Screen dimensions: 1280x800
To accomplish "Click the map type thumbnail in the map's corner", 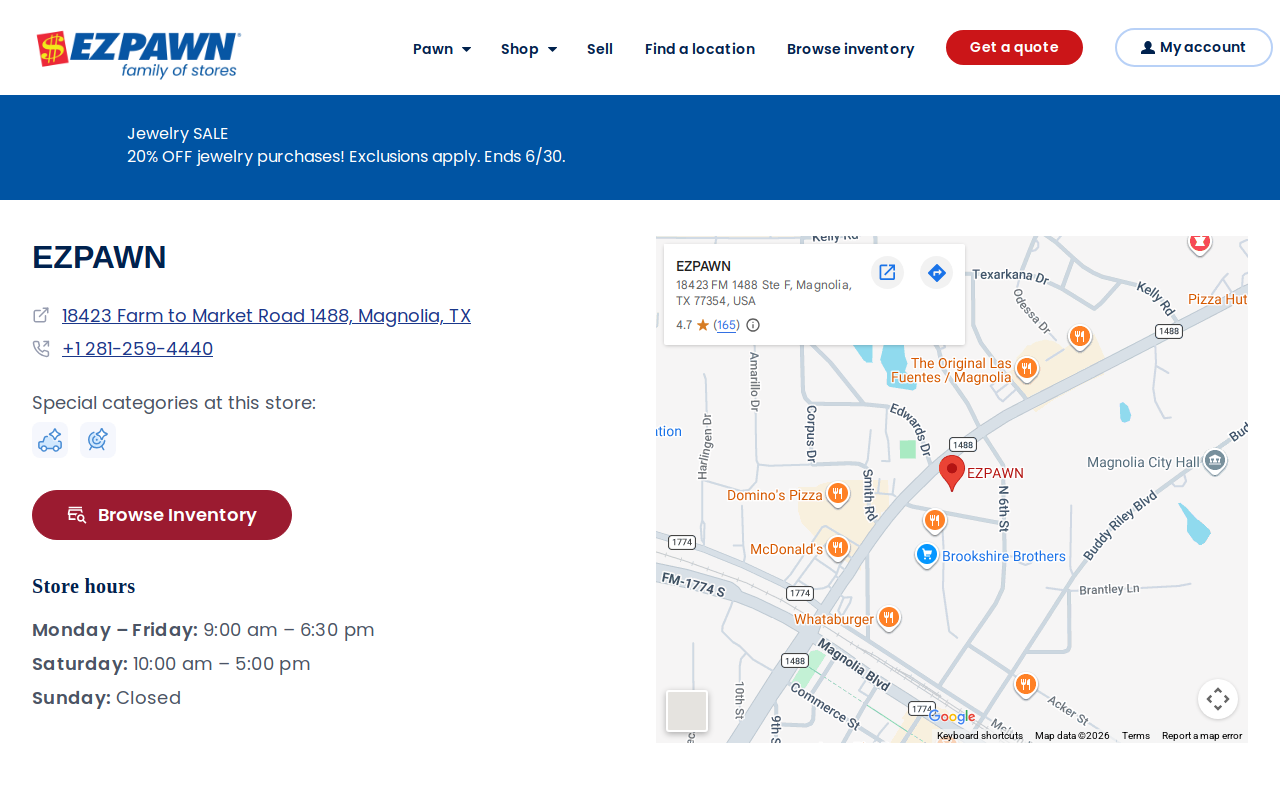I will [687, 711].
